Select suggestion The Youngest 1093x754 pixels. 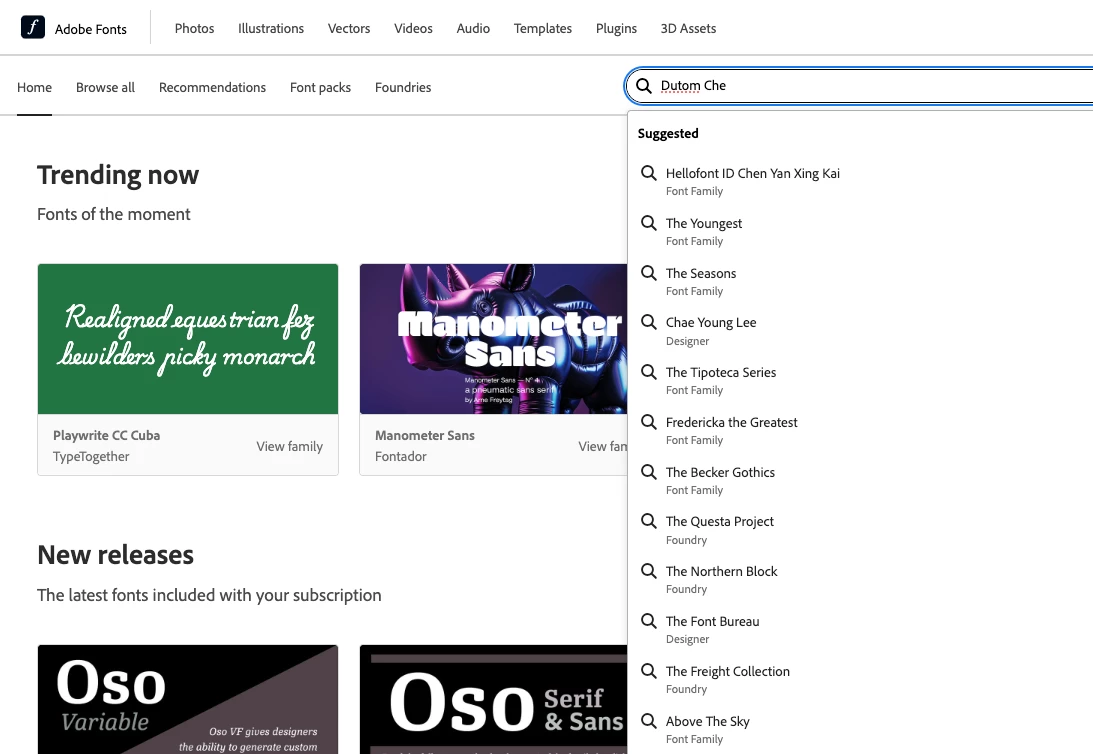pos(860,231)
